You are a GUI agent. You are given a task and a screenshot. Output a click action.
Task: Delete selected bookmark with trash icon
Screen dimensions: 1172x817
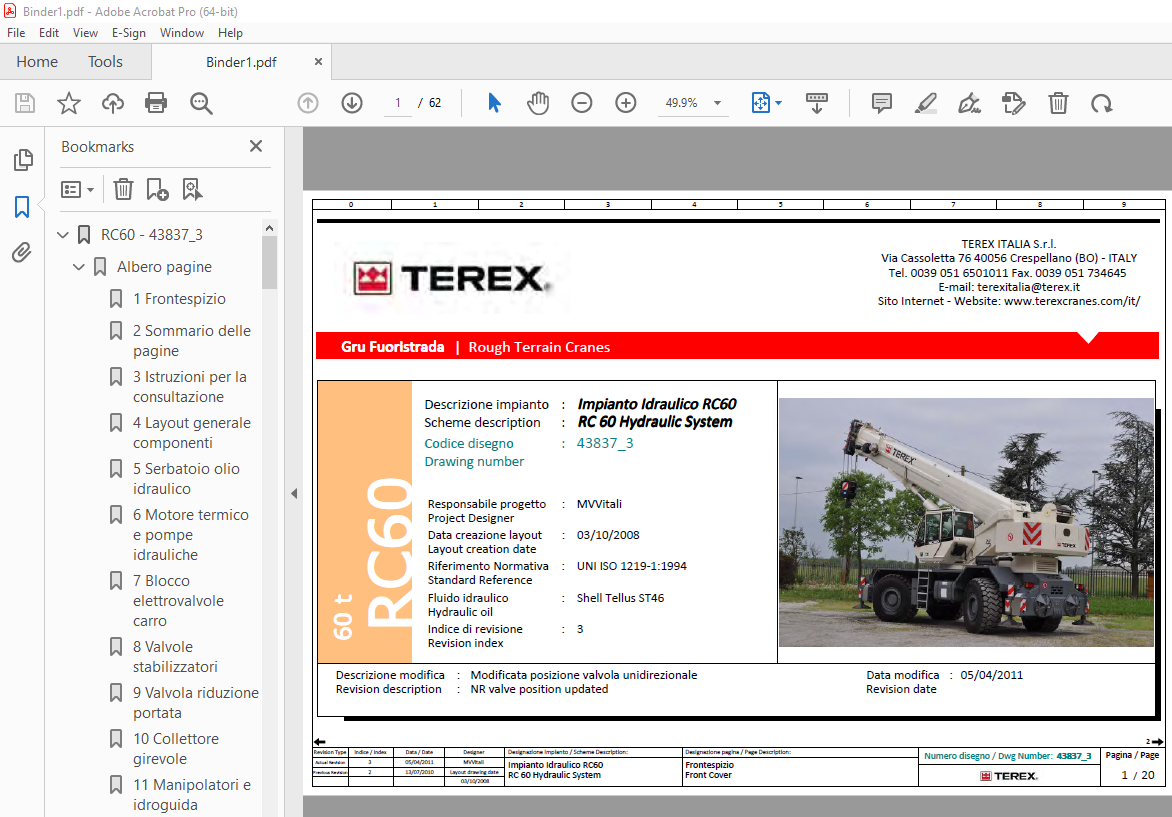(x=123, y=189)
